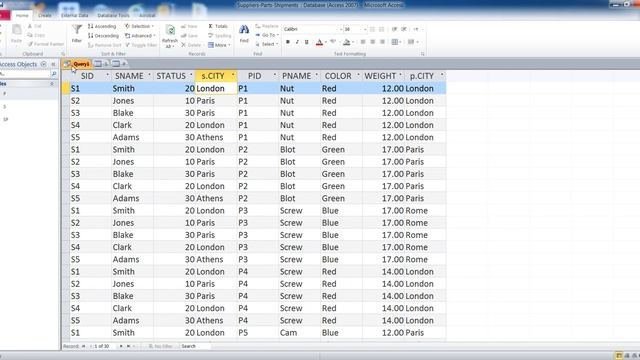Sort records Descending
The image size is (640, 360).
click(103, 36)
